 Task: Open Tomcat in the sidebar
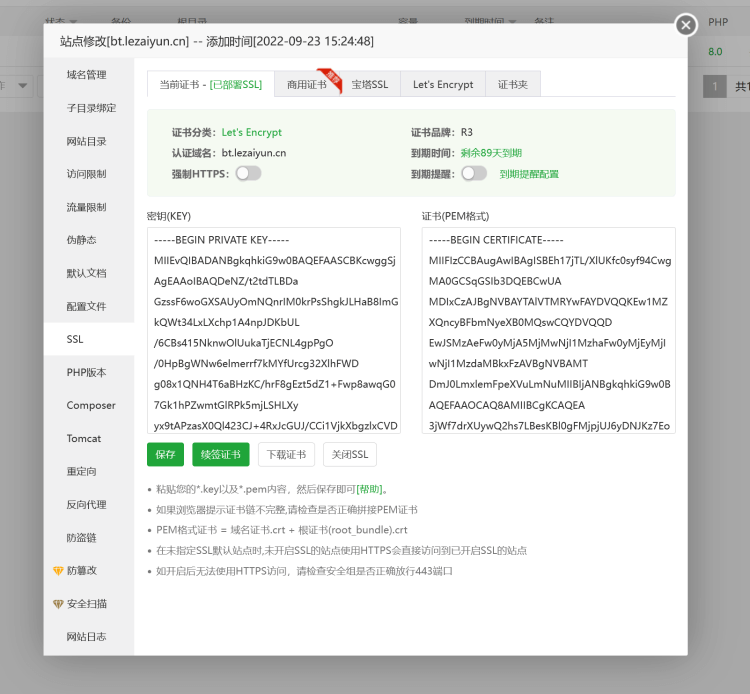[x=89, y=438]
